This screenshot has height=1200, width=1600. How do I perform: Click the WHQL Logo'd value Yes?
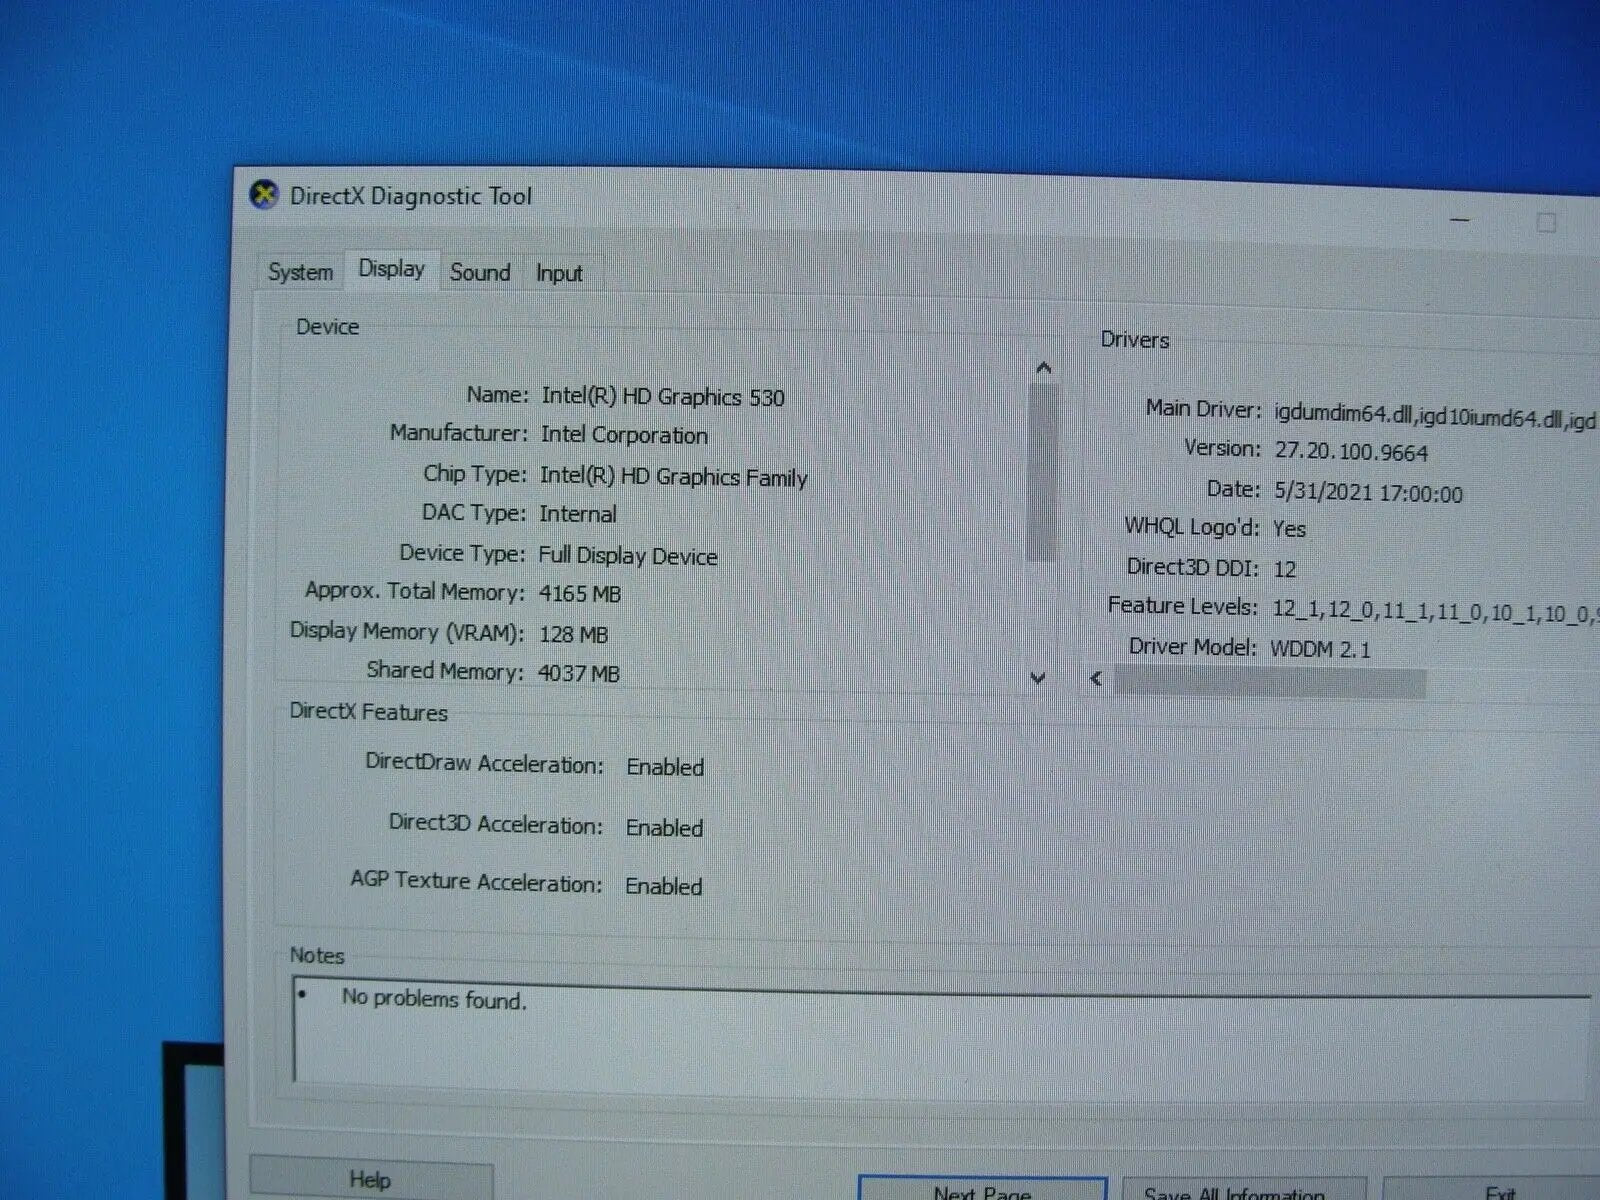[1290, 529]
